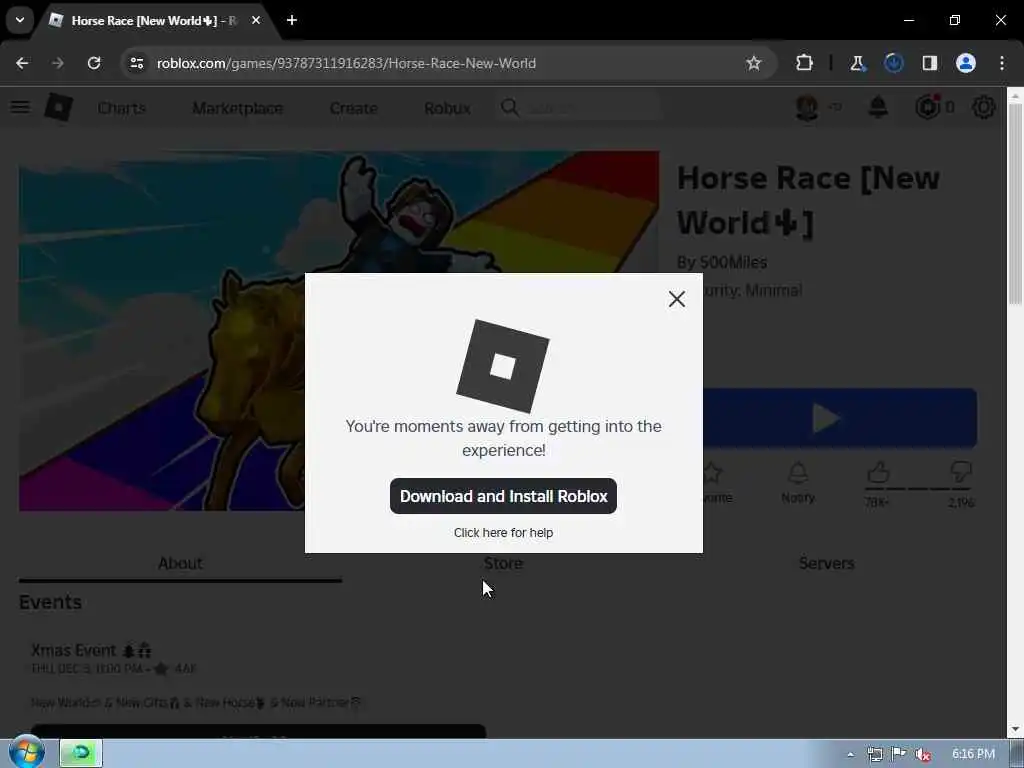Open the Windows Start button
This screenshot has height=768, width=1024.
[26, 752]
